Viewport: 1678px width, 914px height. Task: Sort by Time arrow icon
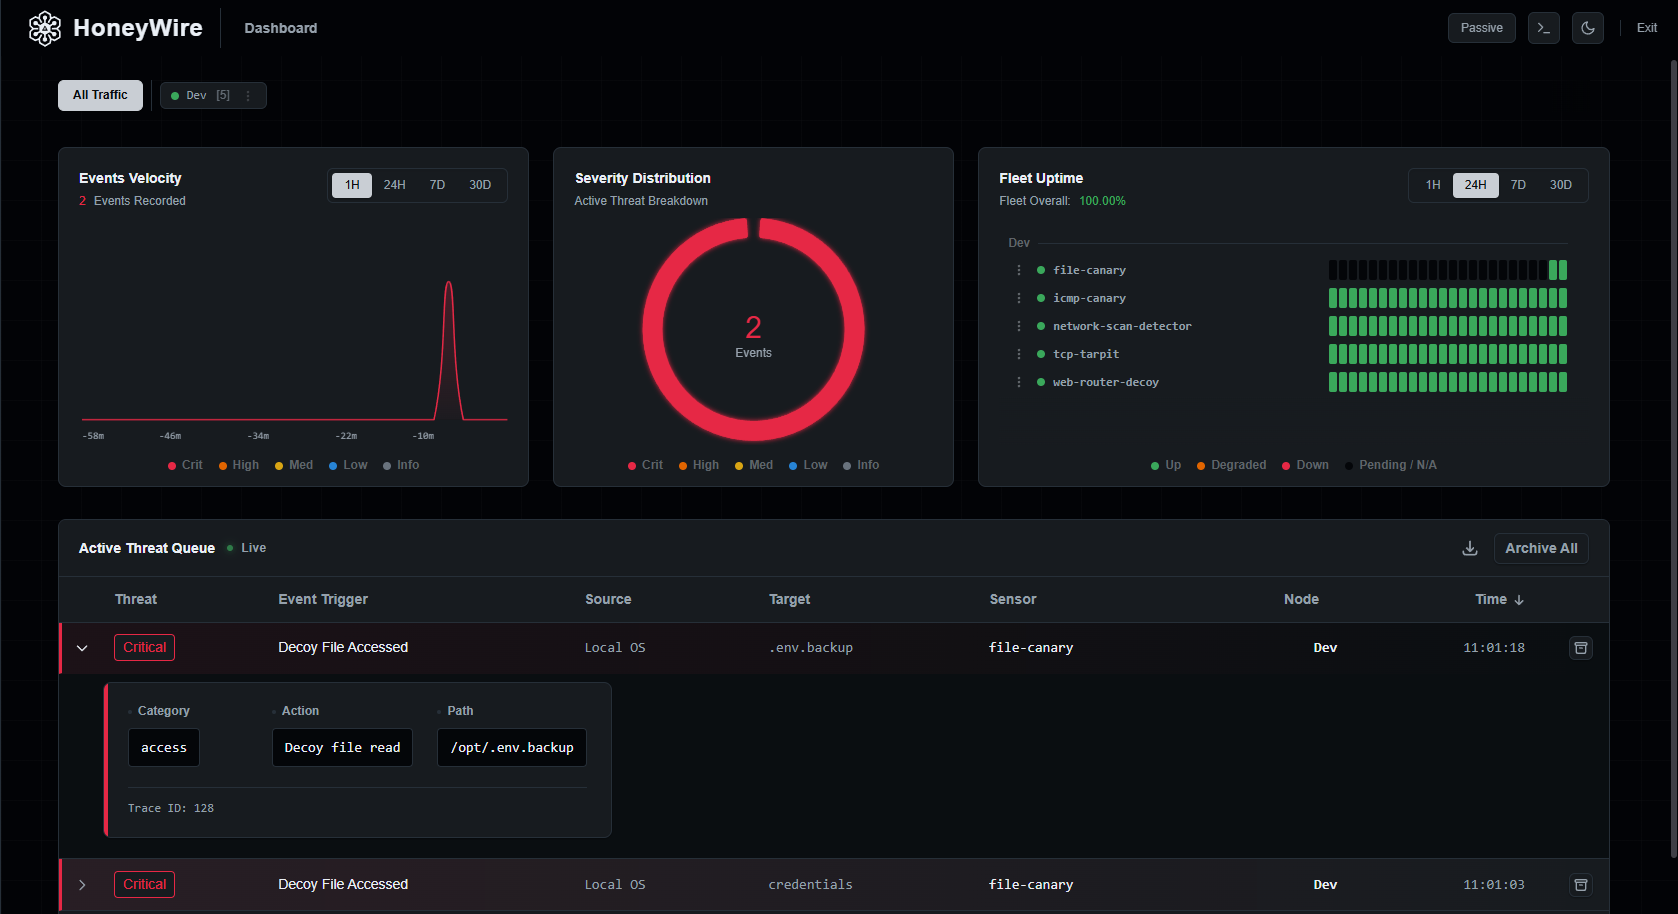click(x=1519, y=600)
